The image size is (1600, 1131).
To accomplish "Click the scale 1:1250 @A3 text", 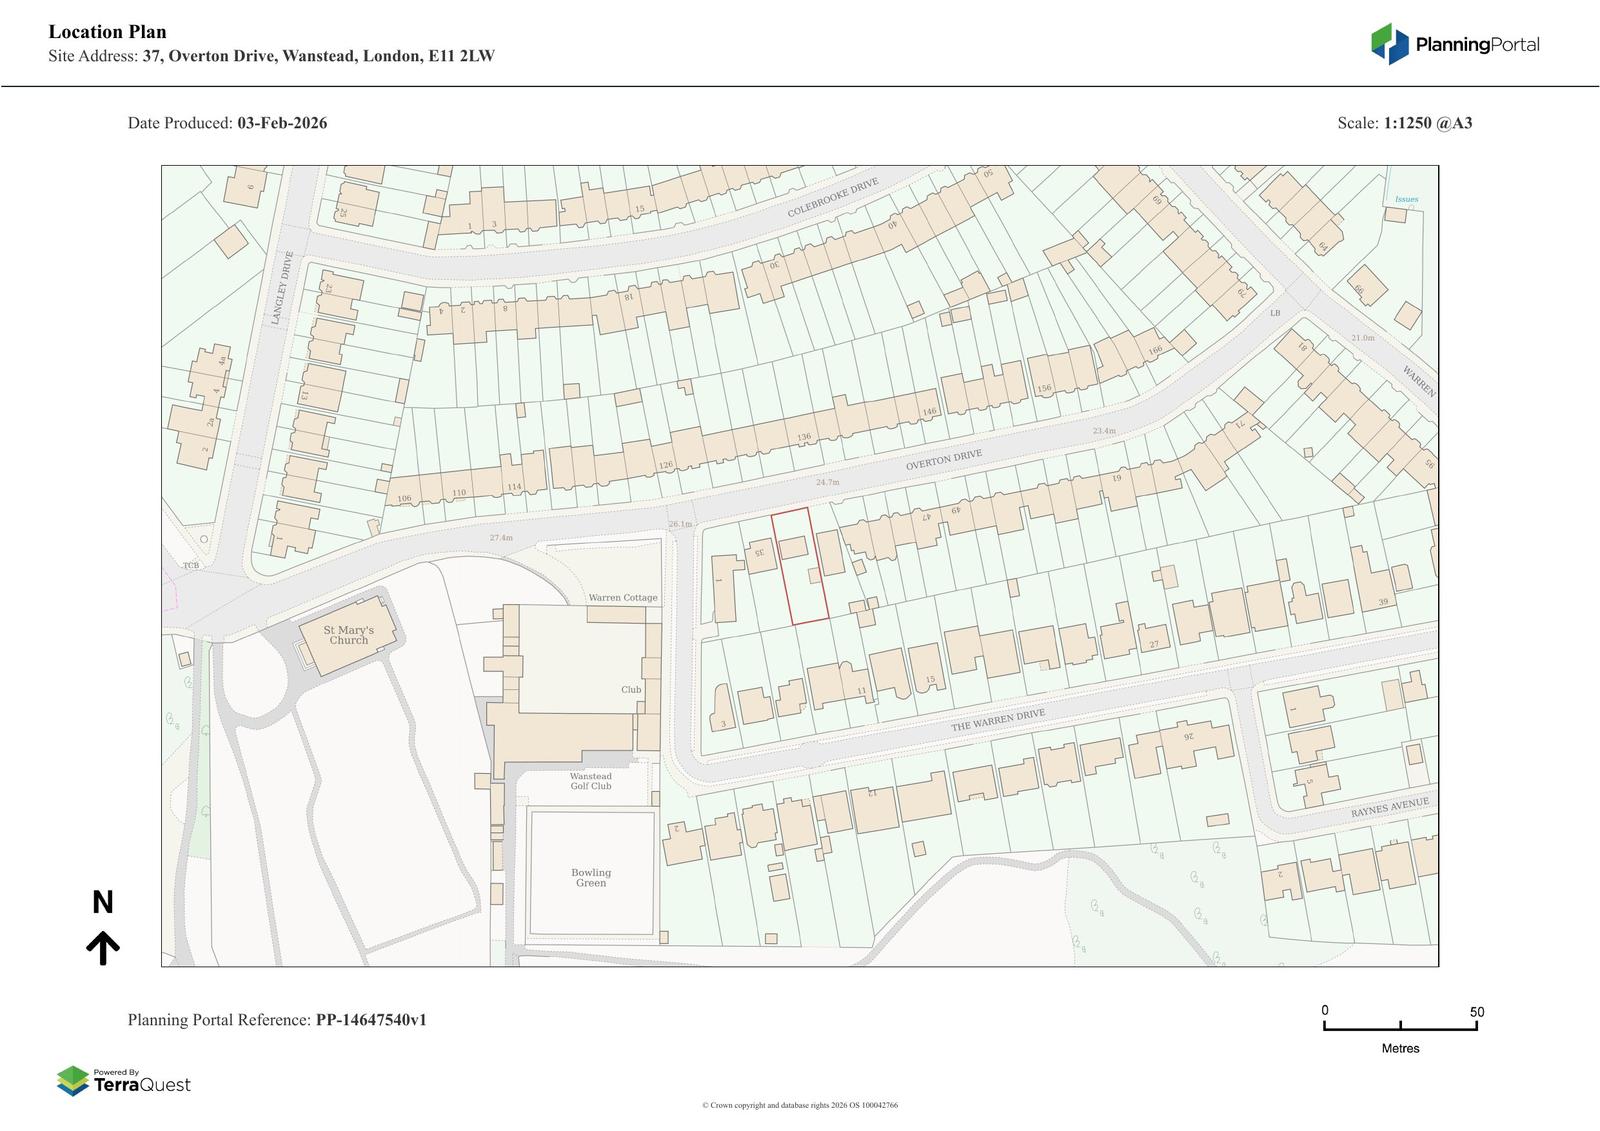I will 1427,123.
